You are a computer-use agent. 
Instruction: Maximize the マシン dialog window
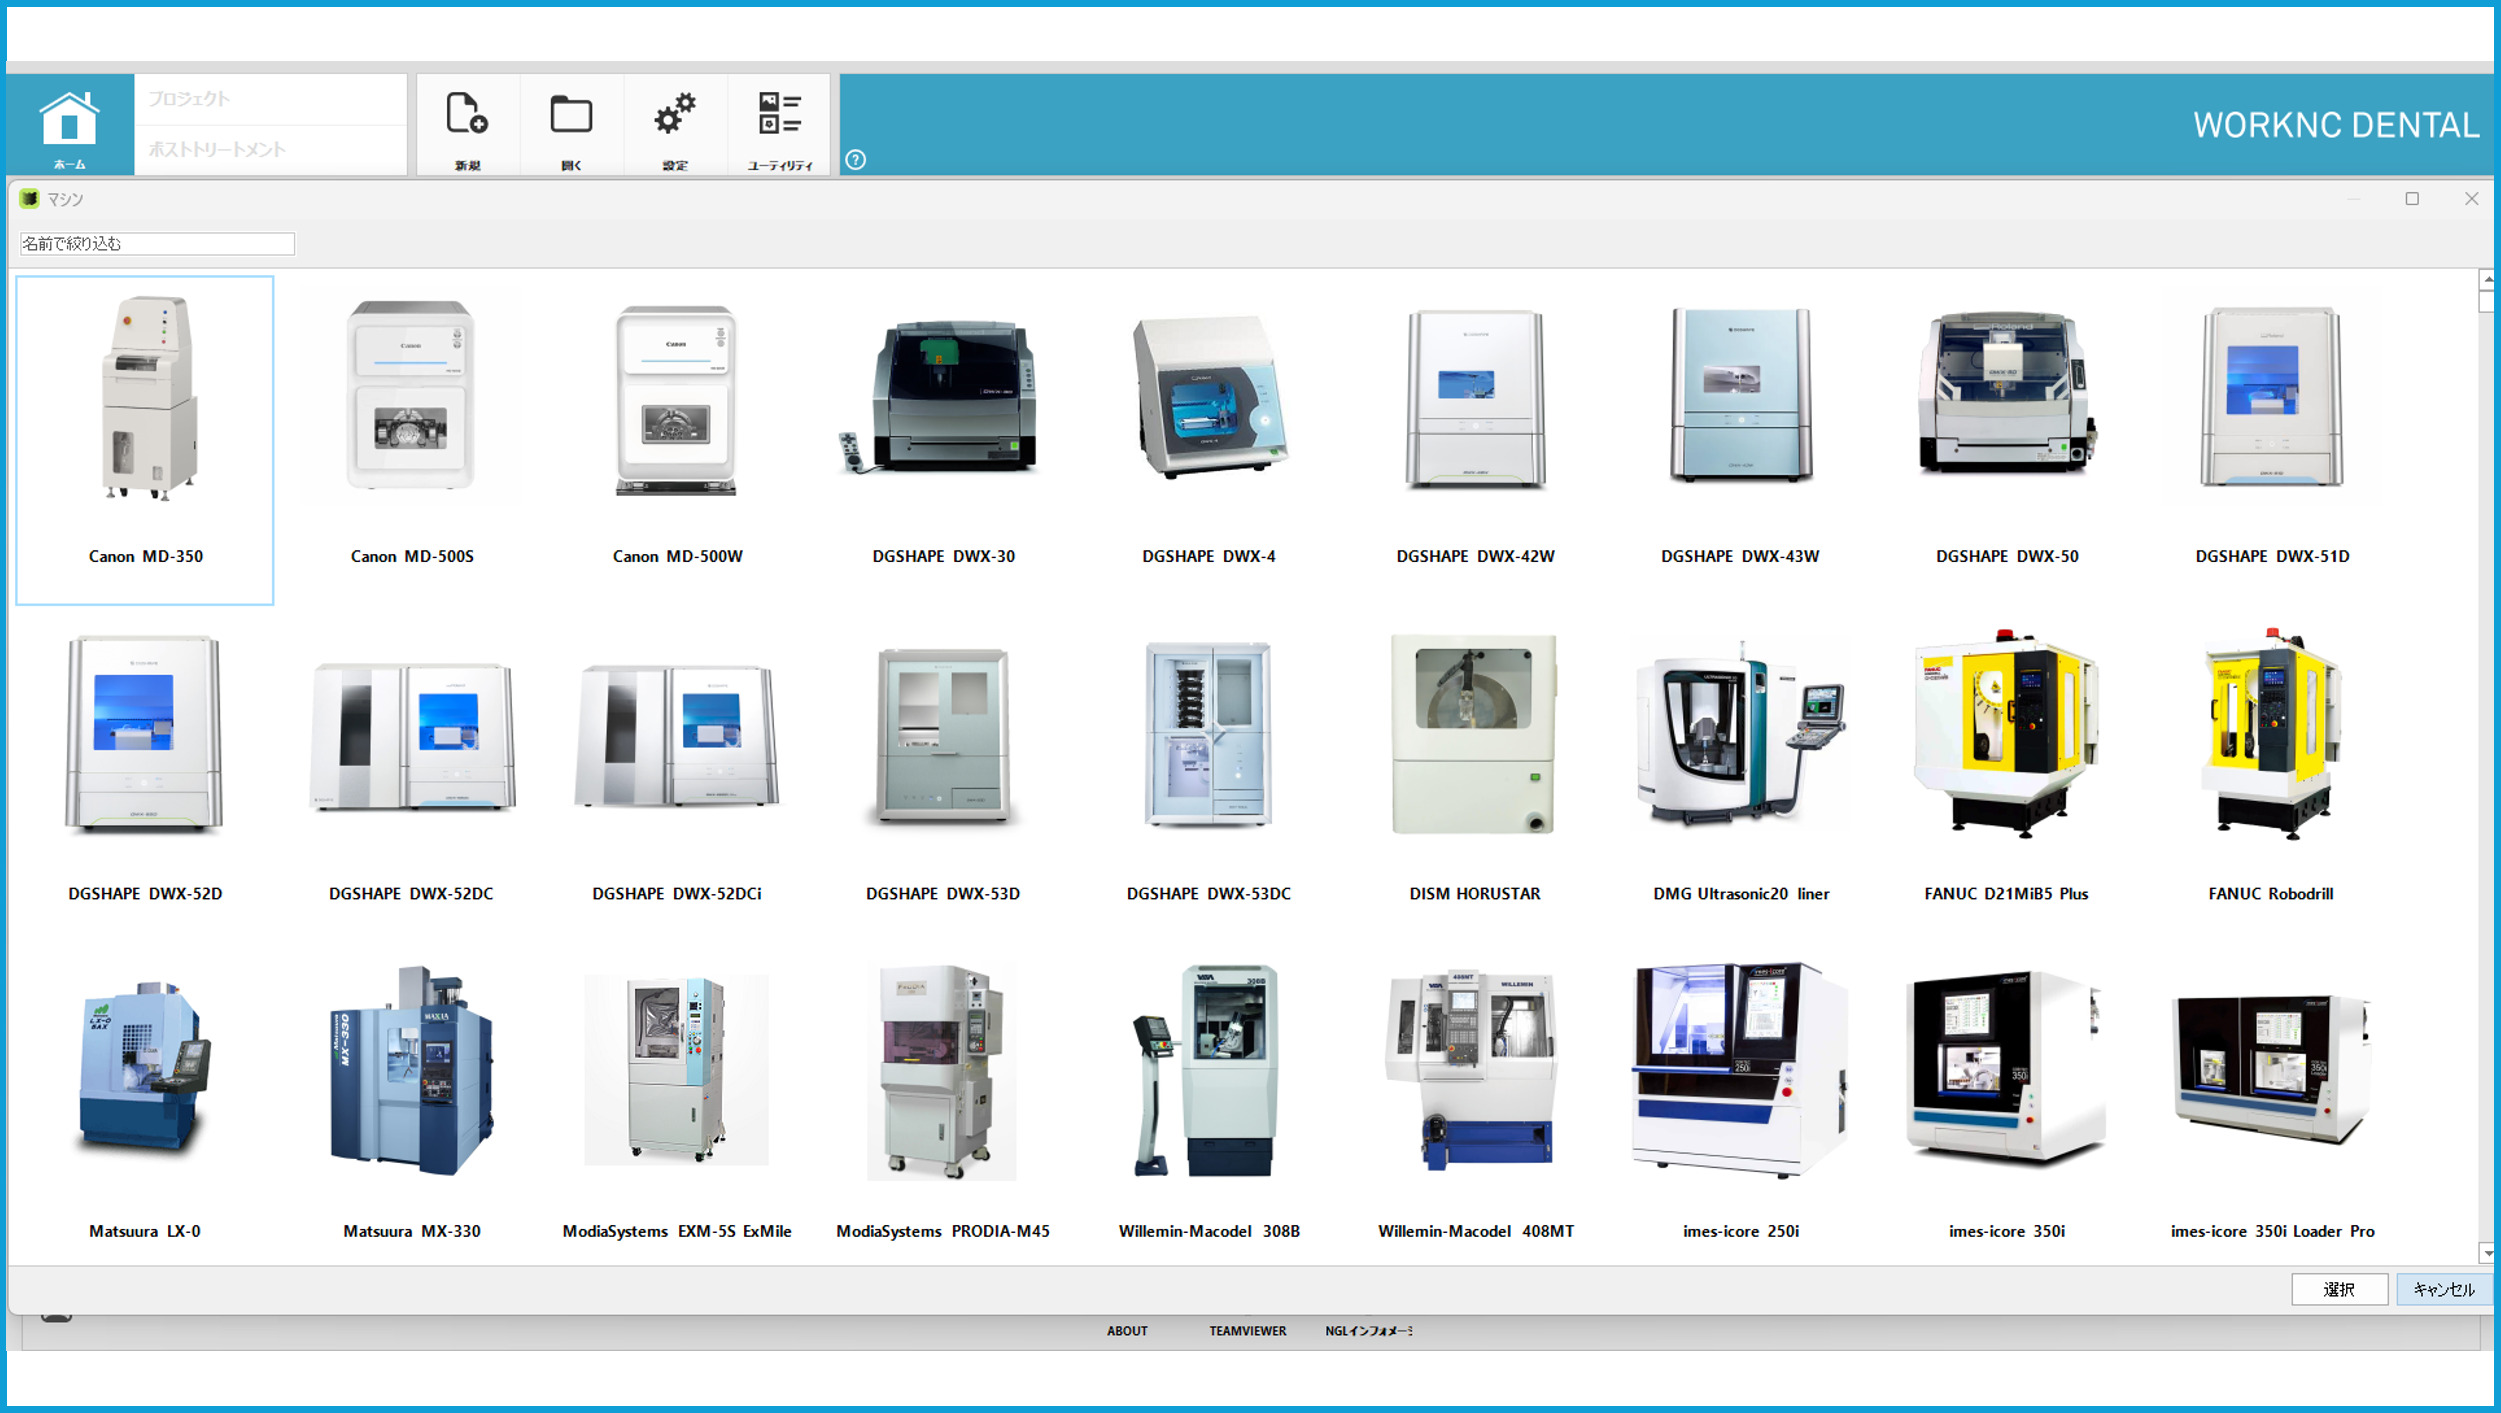(2412, 199)
